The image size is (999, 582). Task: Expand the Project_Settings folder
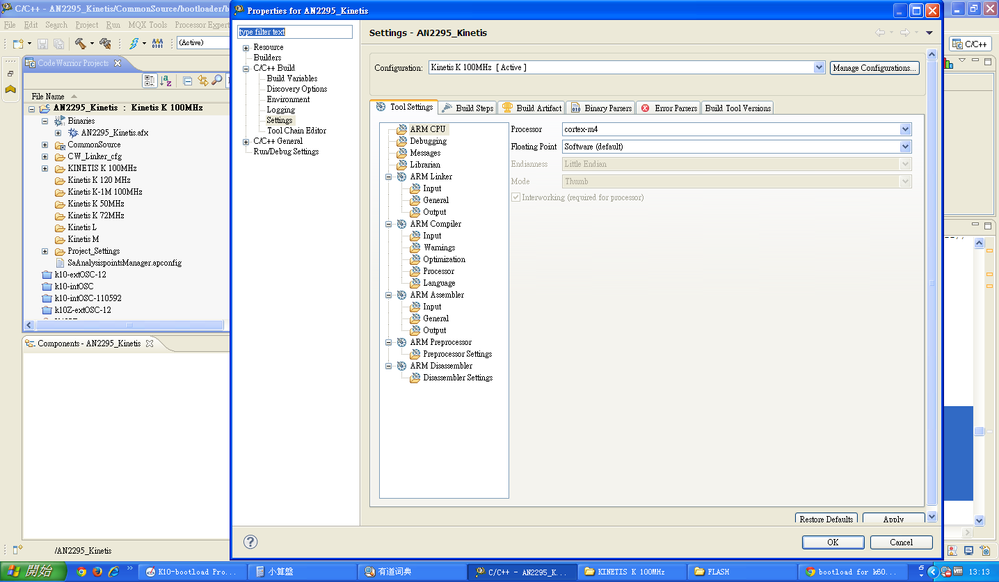coord(45,251)
